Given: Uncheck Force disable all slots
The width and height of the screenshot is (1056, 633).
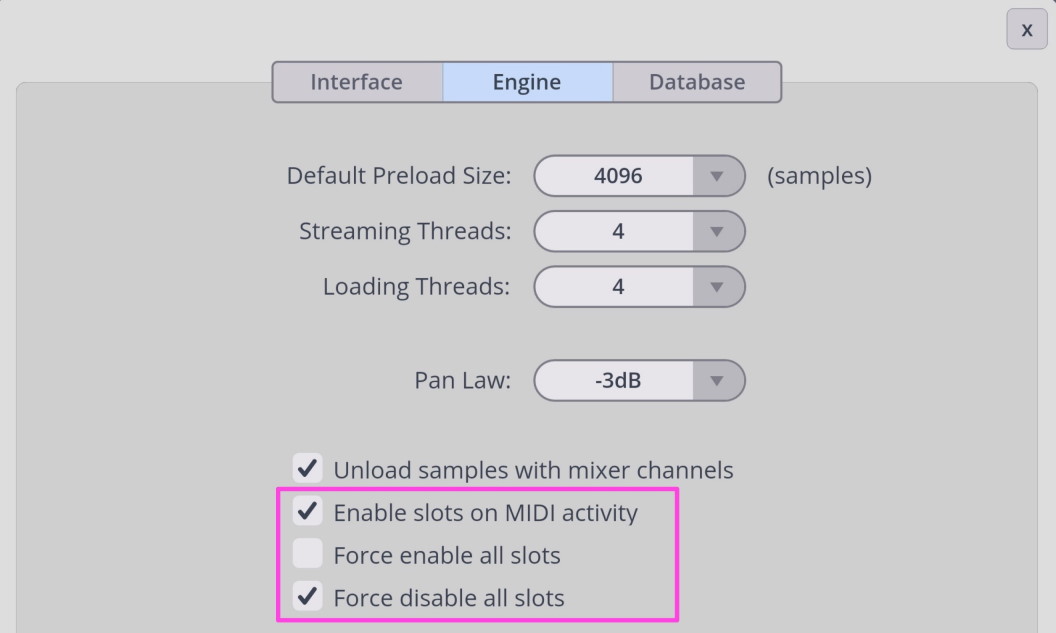Looking at the screenshot, I should (308, 596).
